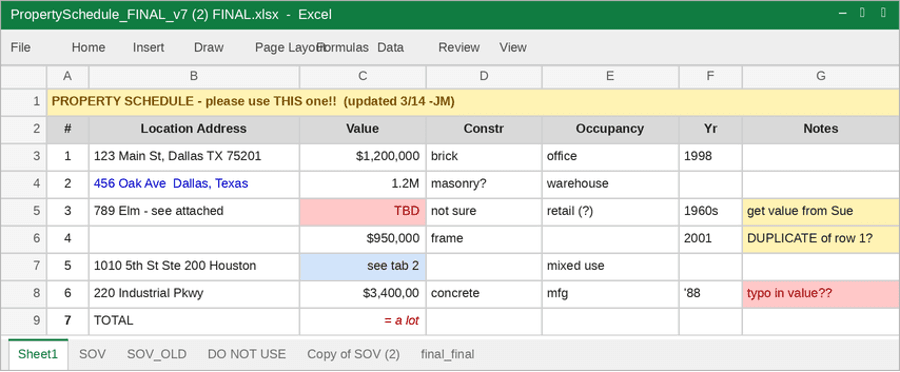Screen dimensions: 900x372
Task: Switch to the DO NOT USE sheet
Action: click(247, 354)
